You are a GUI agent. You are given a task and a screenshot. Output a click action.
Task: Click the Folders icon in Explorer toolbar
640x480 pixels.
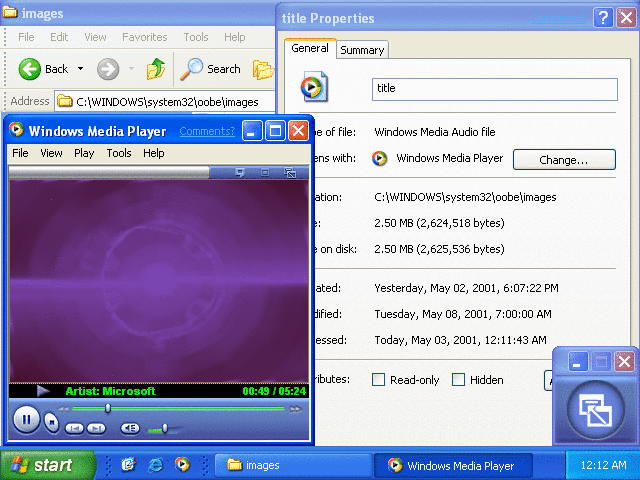click(263, 69)
